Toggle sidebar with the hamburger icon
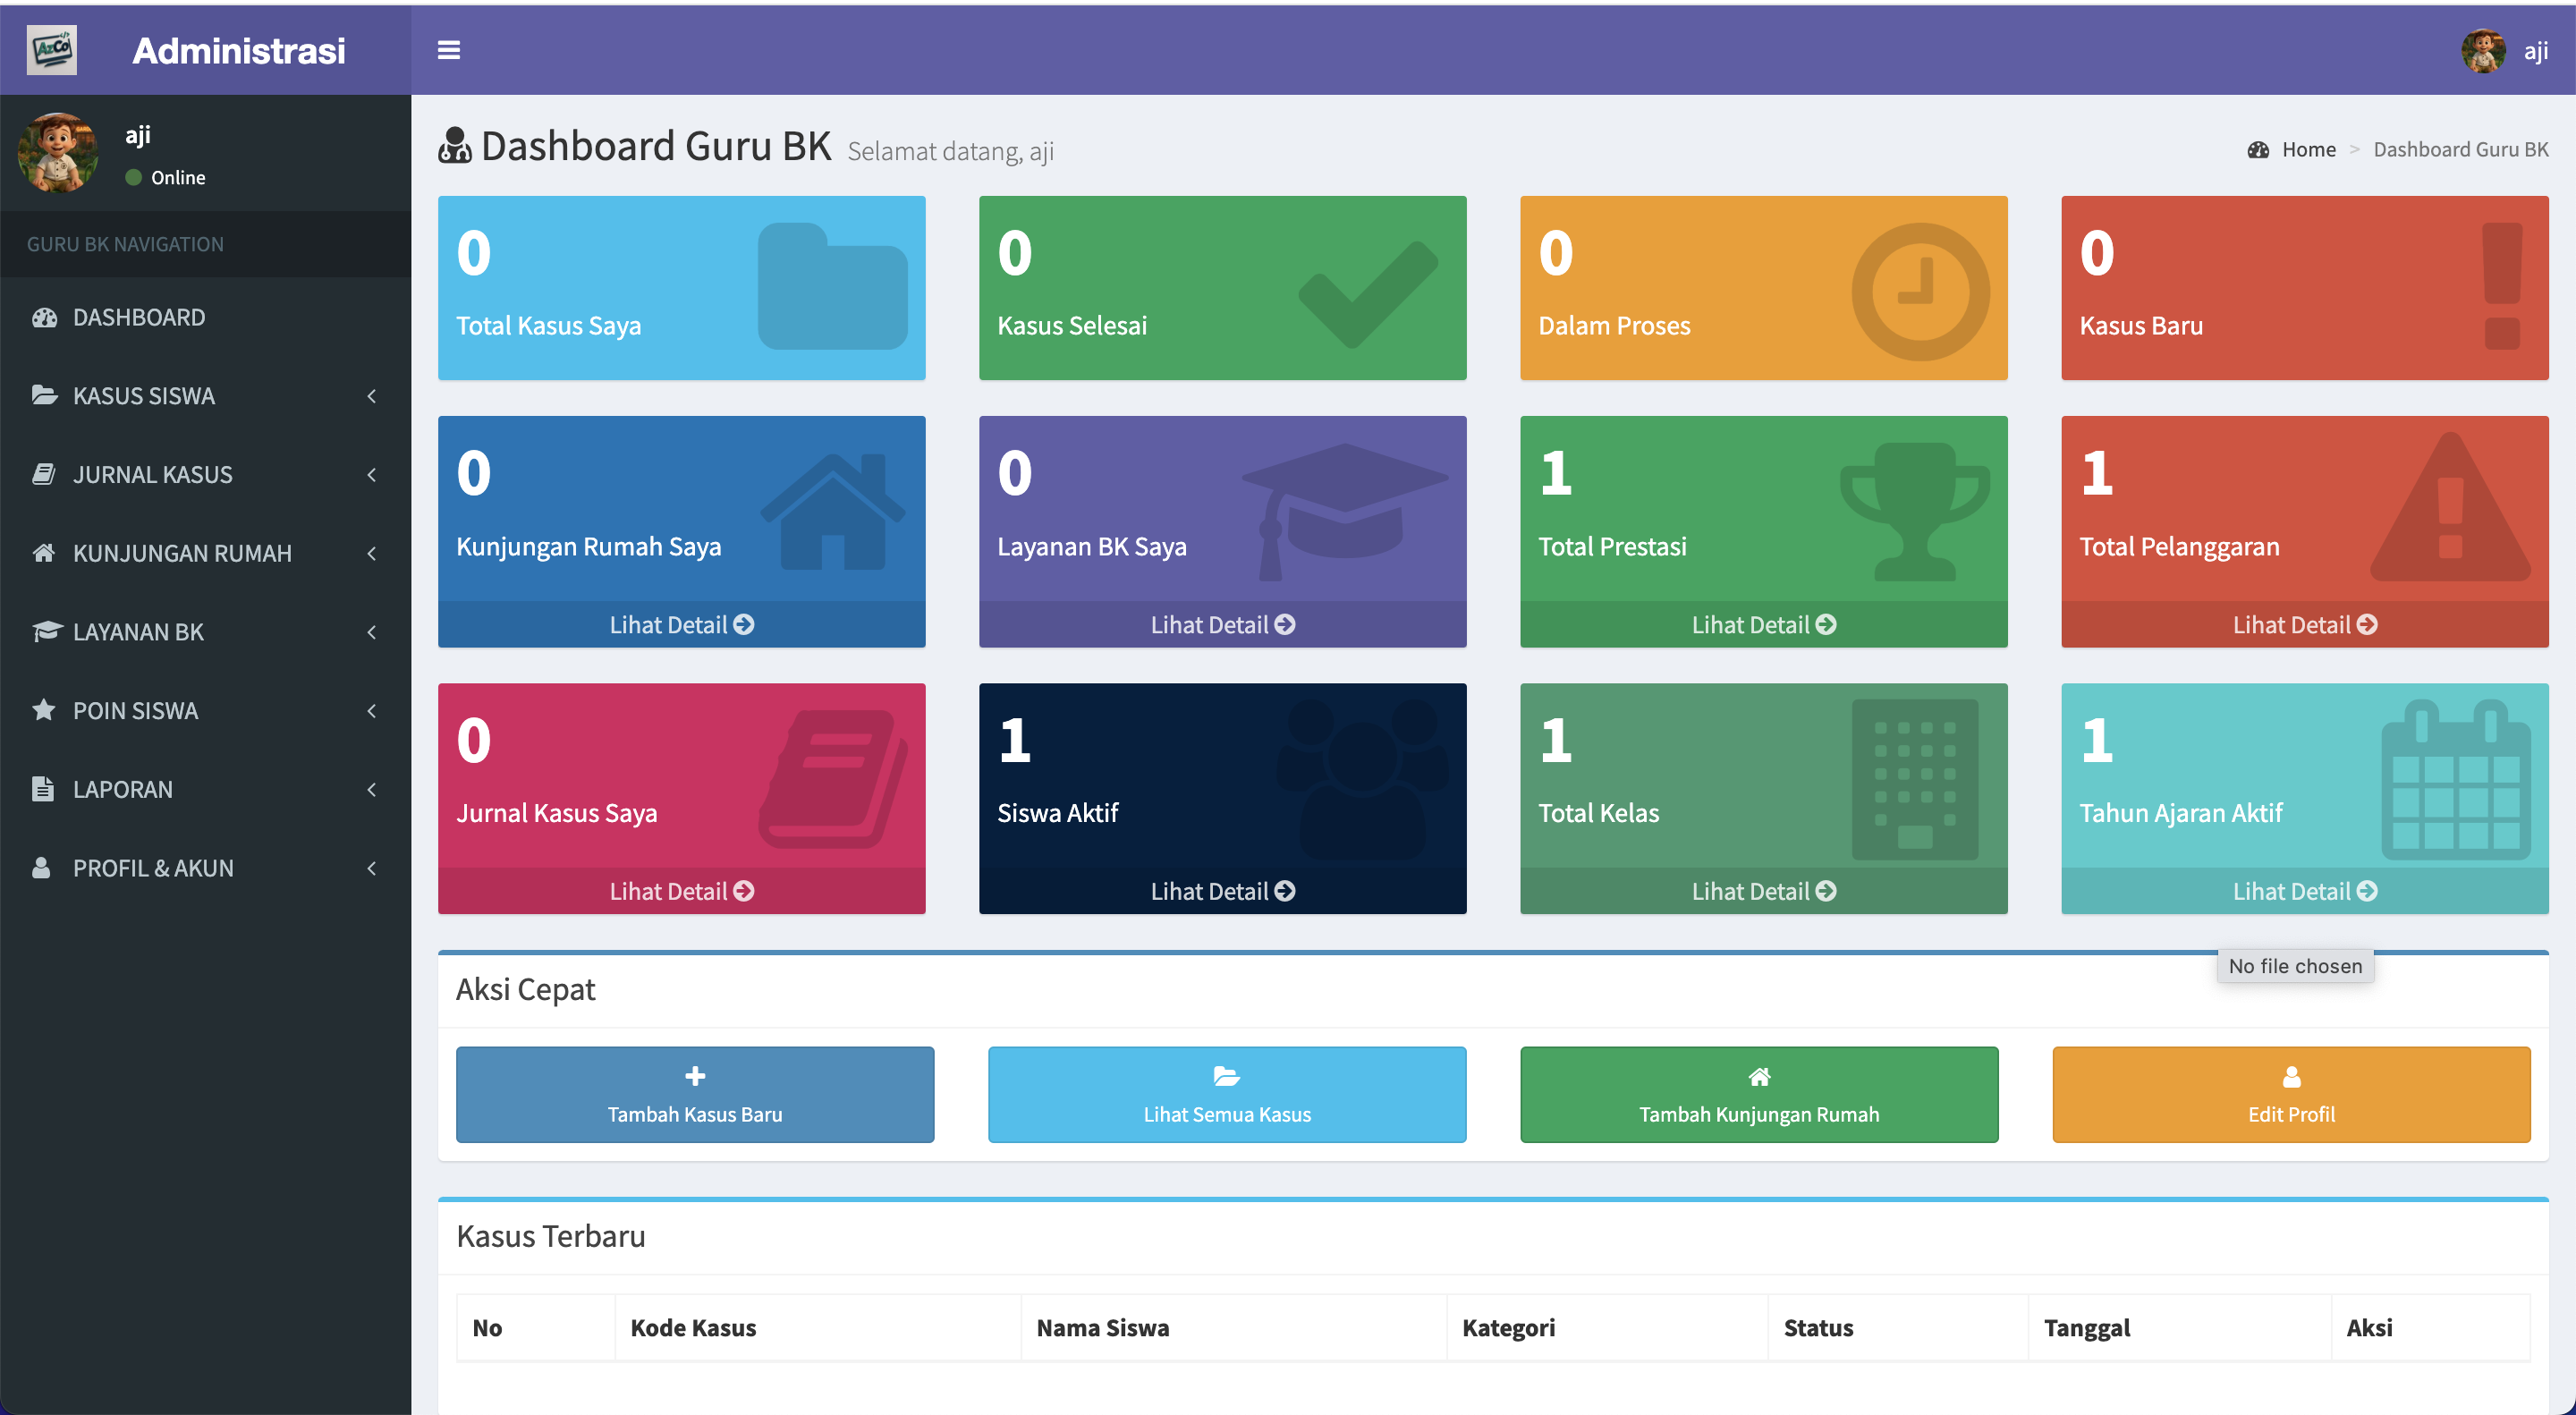 [448, 50]
